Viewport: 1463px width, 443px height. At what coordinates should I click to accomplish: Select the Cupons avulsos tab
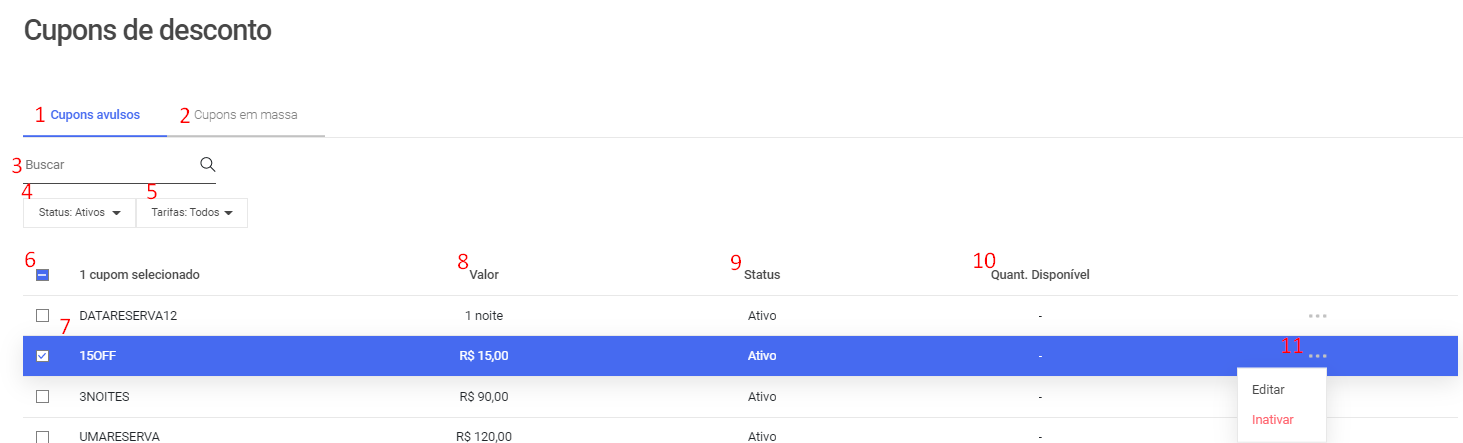tap(95, 115)
